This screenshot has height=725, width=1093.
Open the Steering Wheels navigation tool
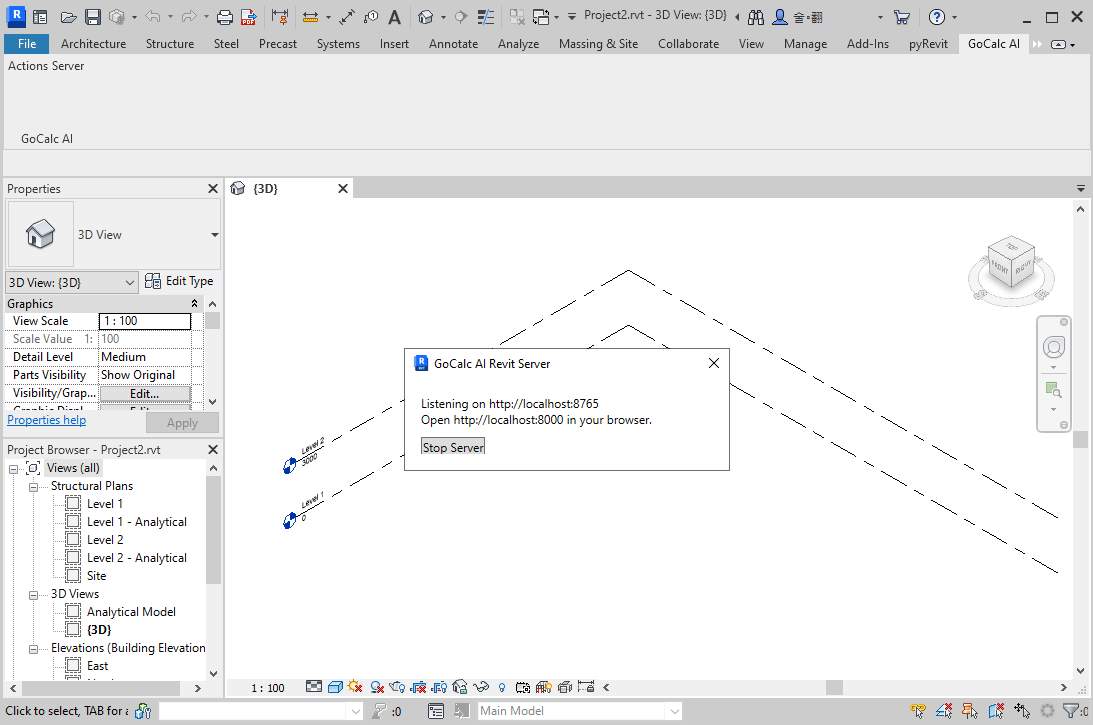pyautogui.click(x=1053, y=347)
